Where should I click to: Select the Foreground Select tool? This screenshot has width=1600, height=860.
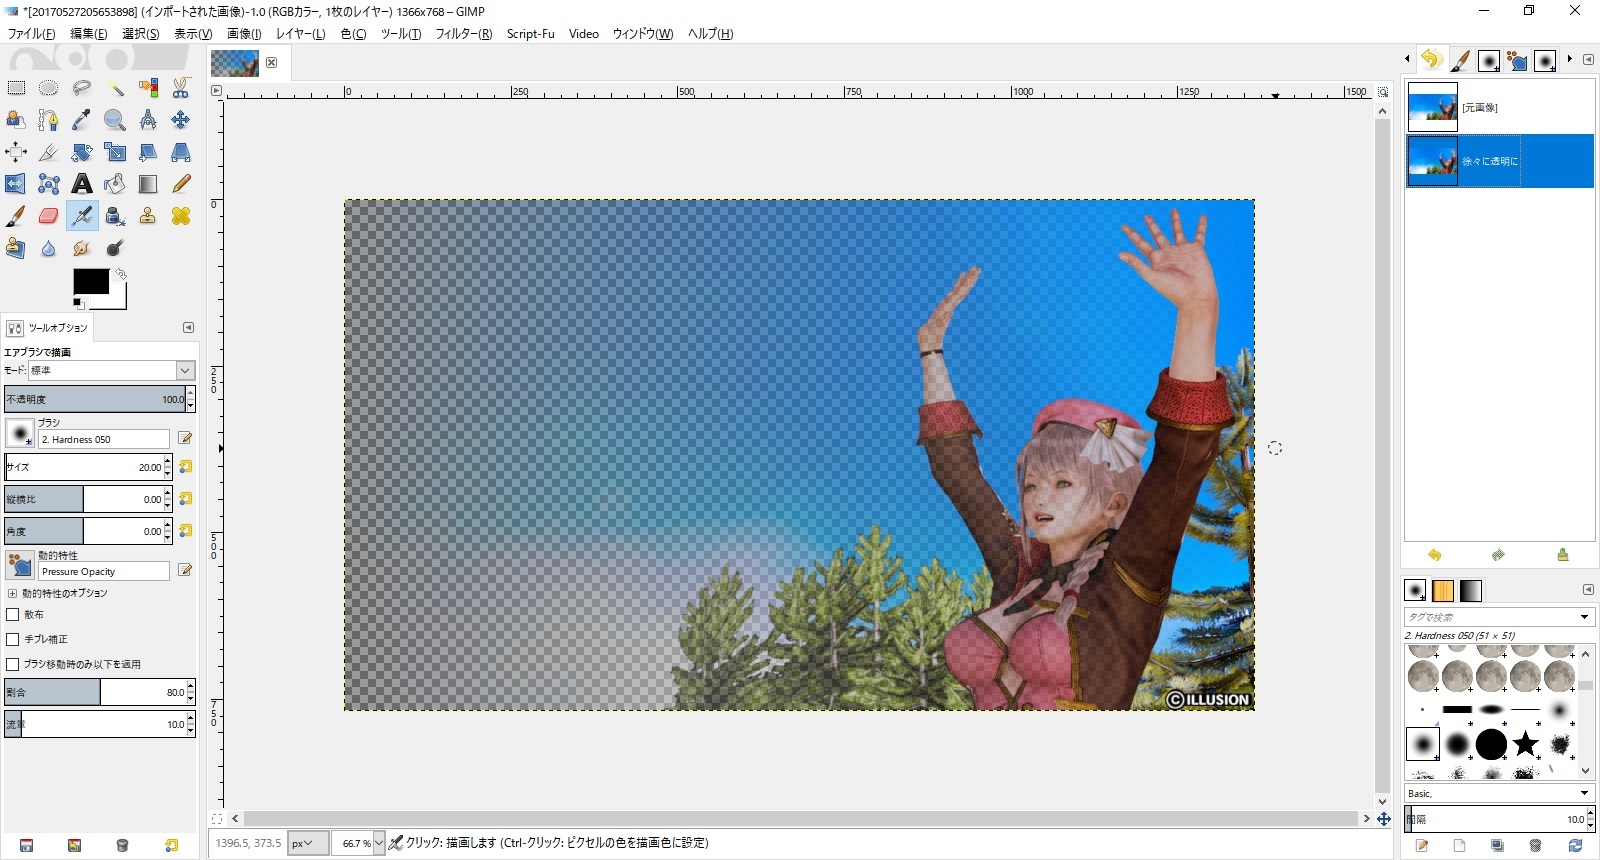(16, 120)
